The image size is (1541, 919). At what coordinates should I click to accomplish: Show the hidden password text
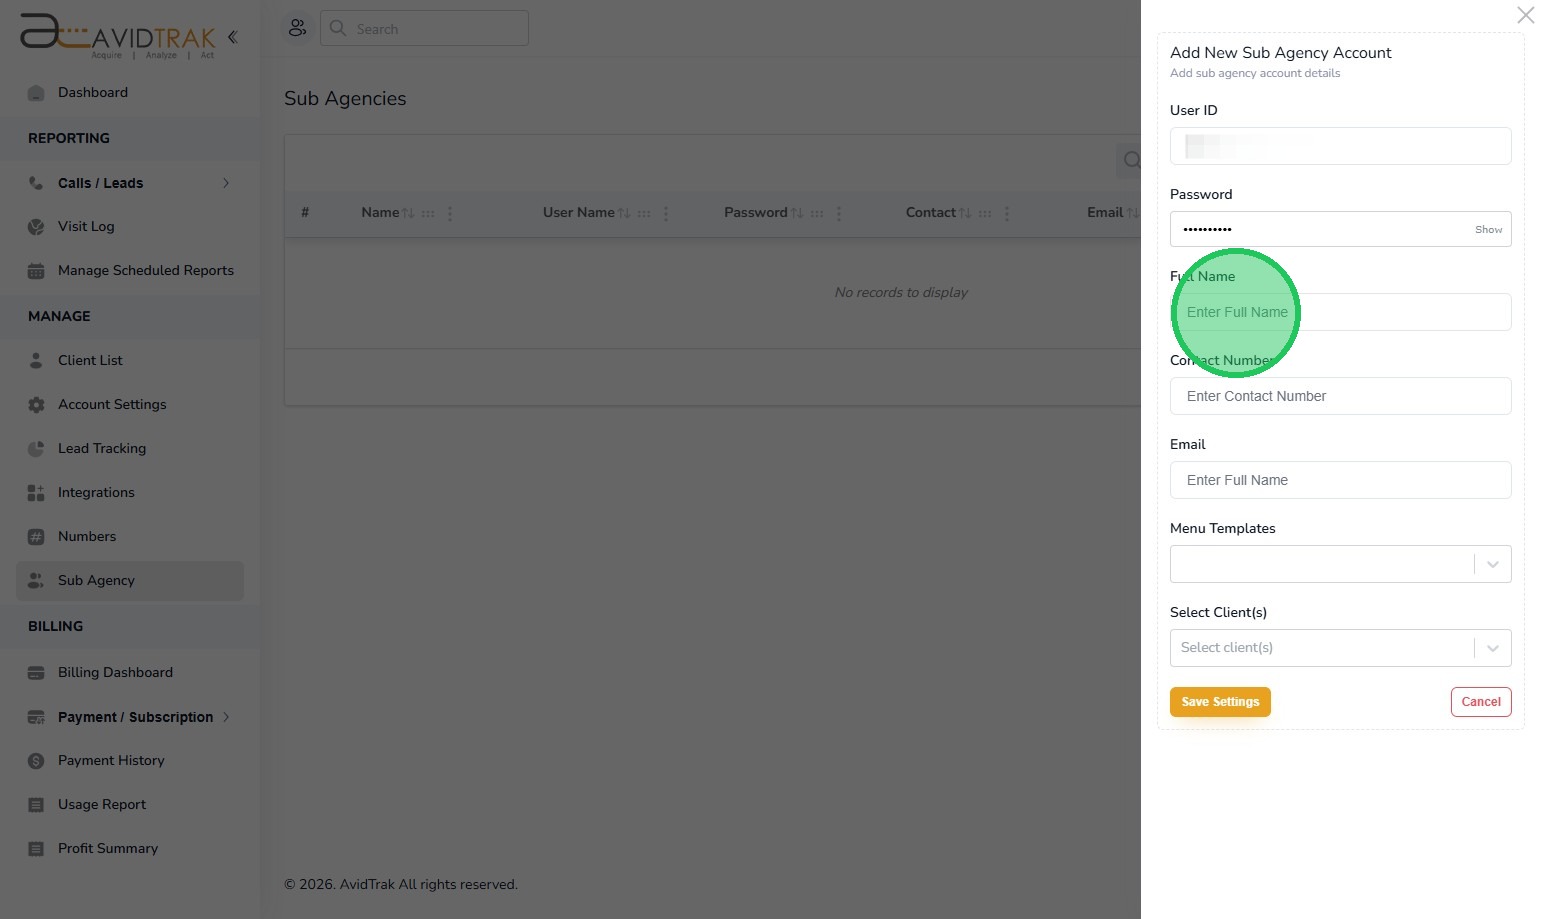pos(1488,230)
